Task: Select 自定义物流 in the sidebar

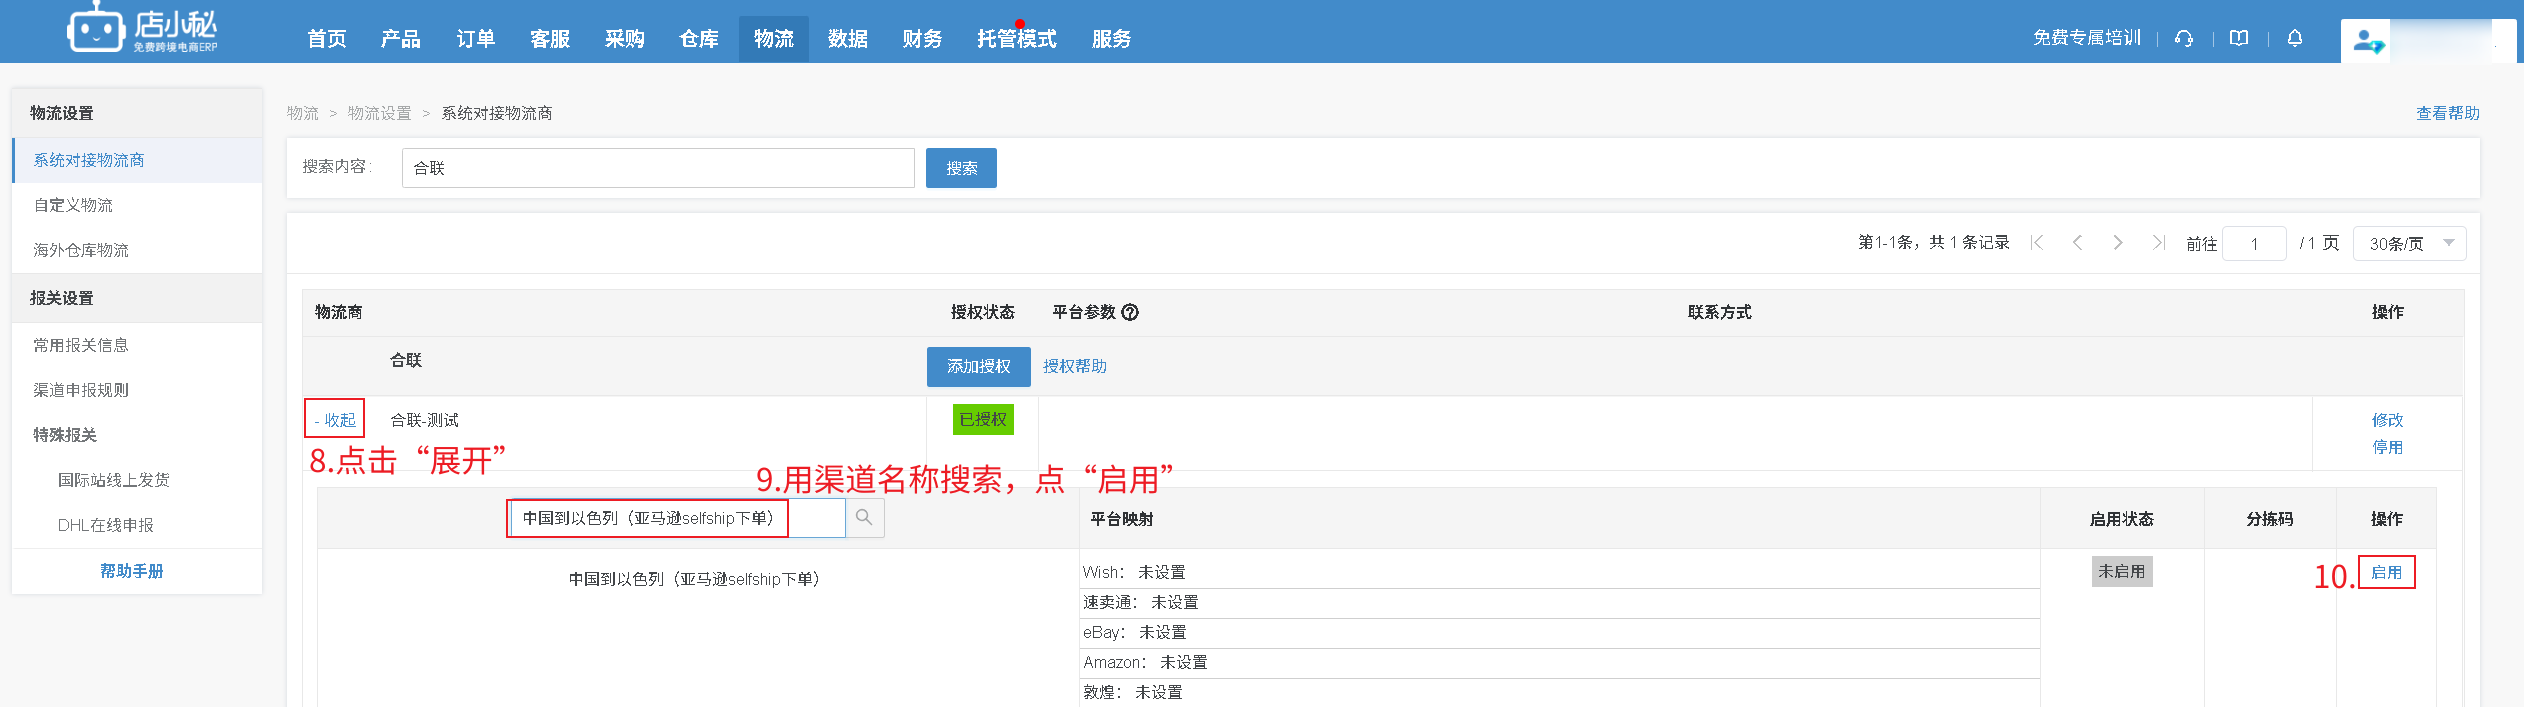Action: click(x=73, y=205)
